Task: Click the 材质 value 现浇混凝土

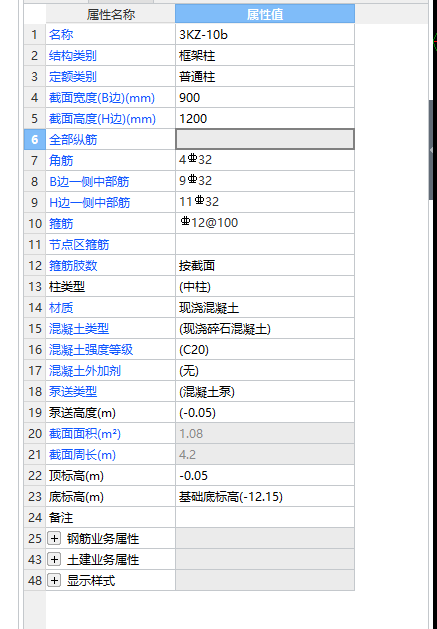Action: point(209,308)
